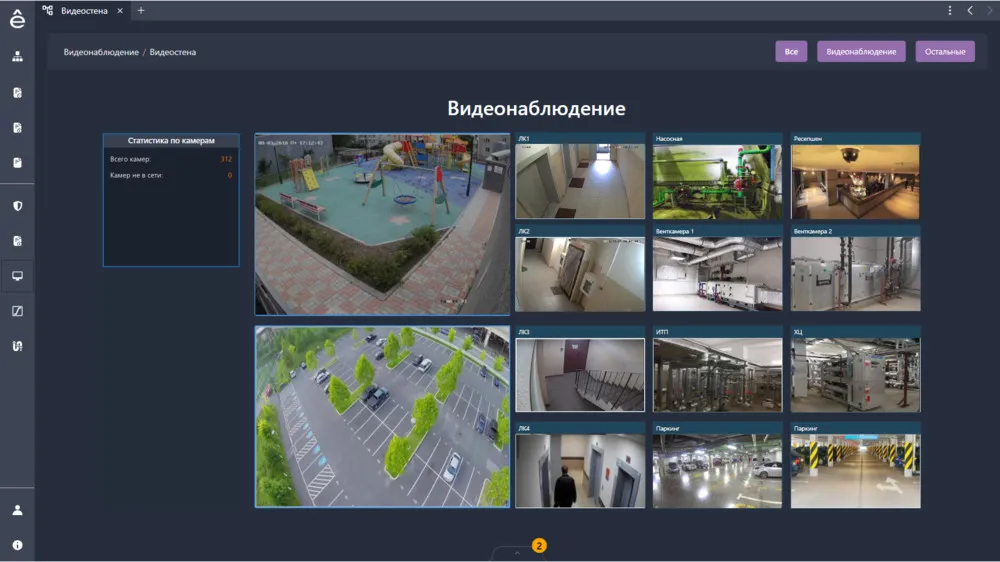Open the ЛК4 camera feed
The image size is (1000, 562).
click(580, 470)
